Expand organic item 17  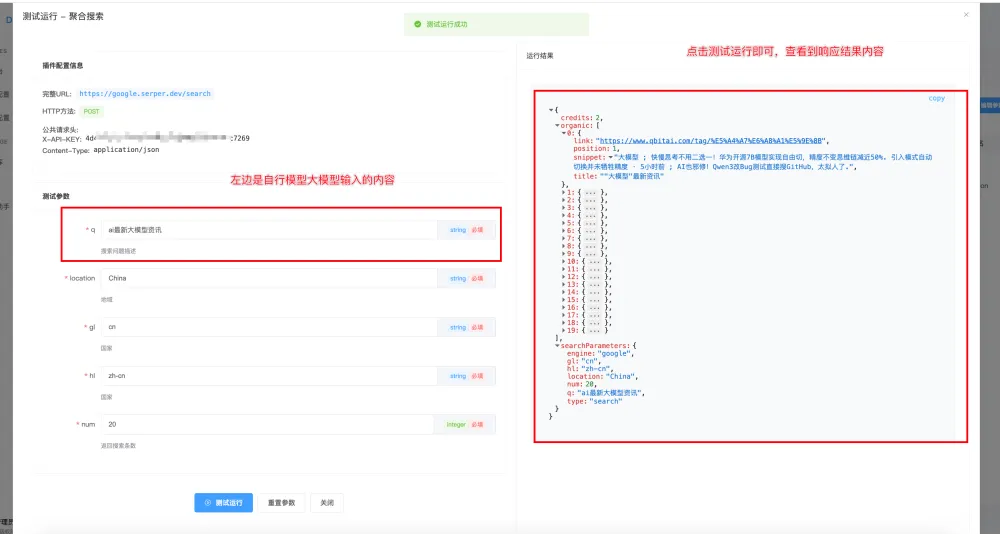click(564, 315)
